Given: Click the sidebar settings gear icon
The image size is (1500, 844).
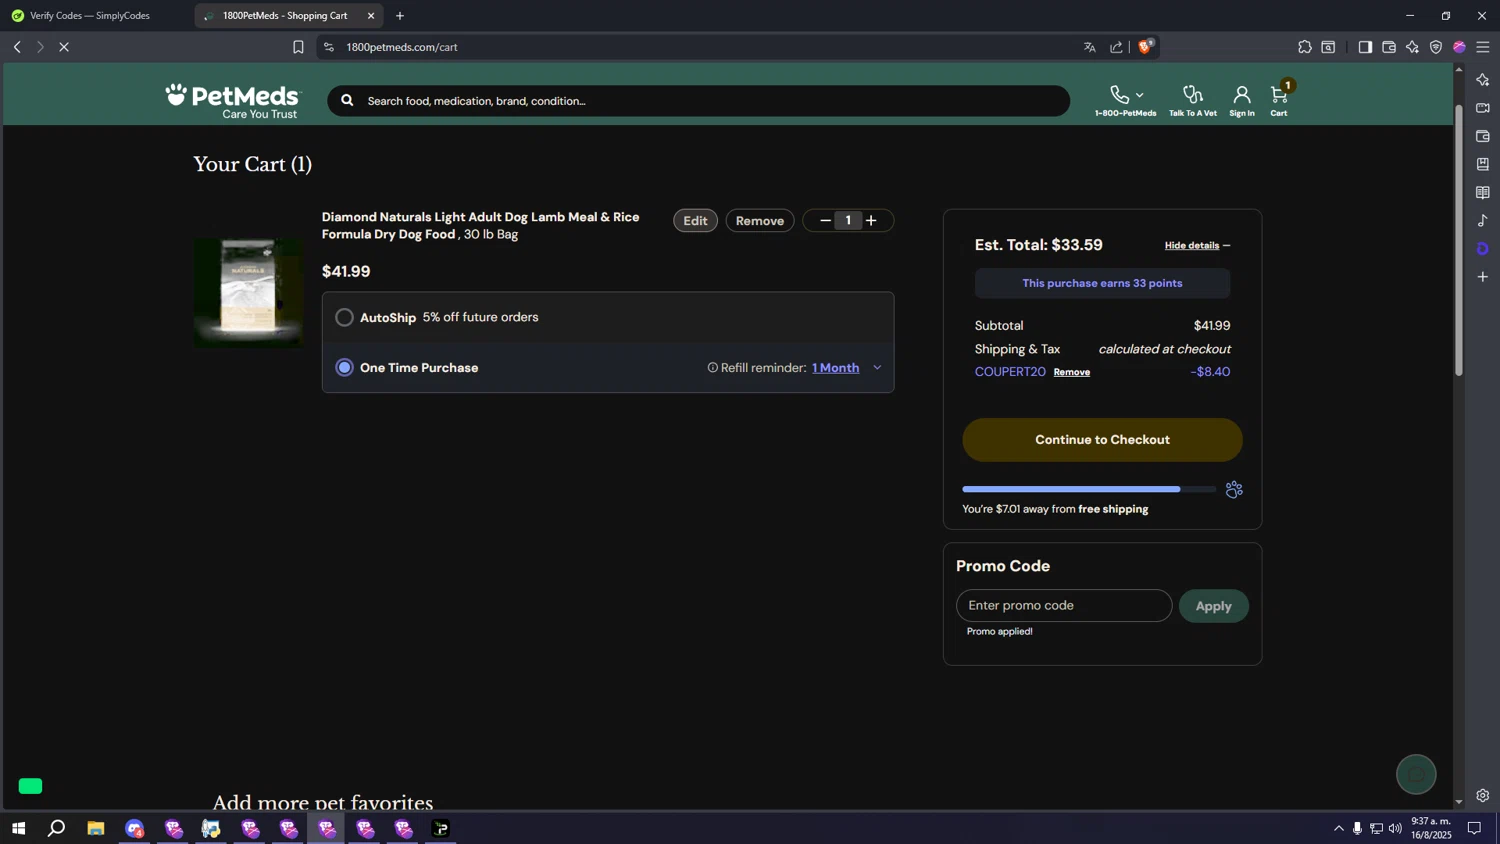Looking at the screenshot, I should click(x=1483, y=796).
